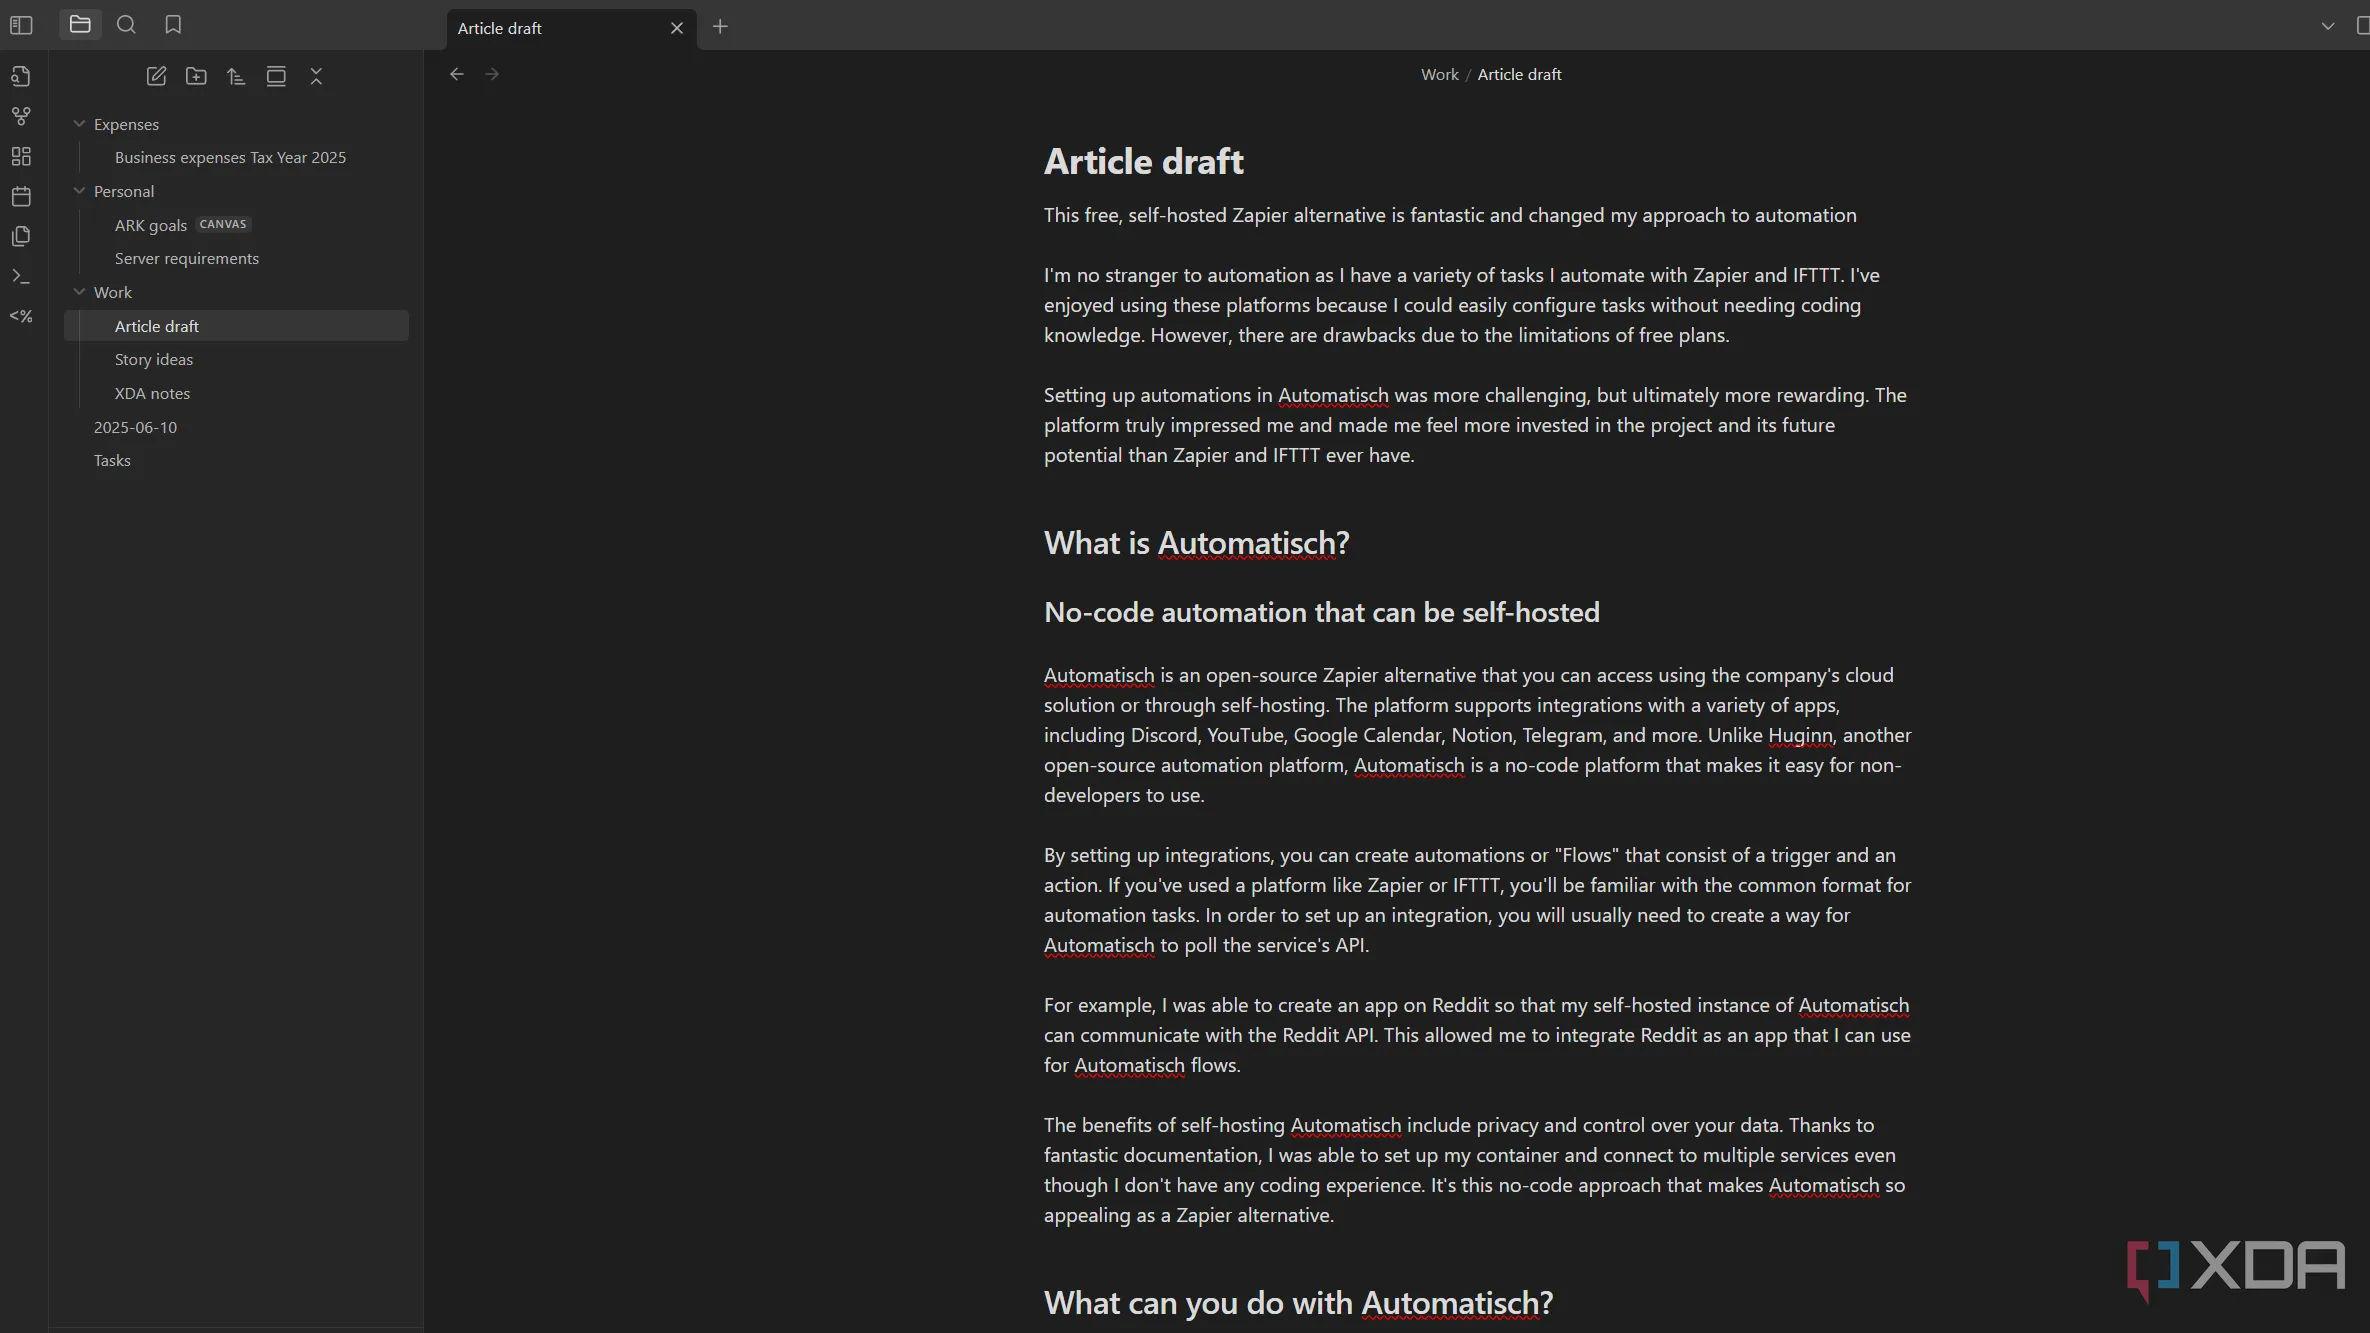
Task: Change the file sort order icon
Action: pos(236,76)
